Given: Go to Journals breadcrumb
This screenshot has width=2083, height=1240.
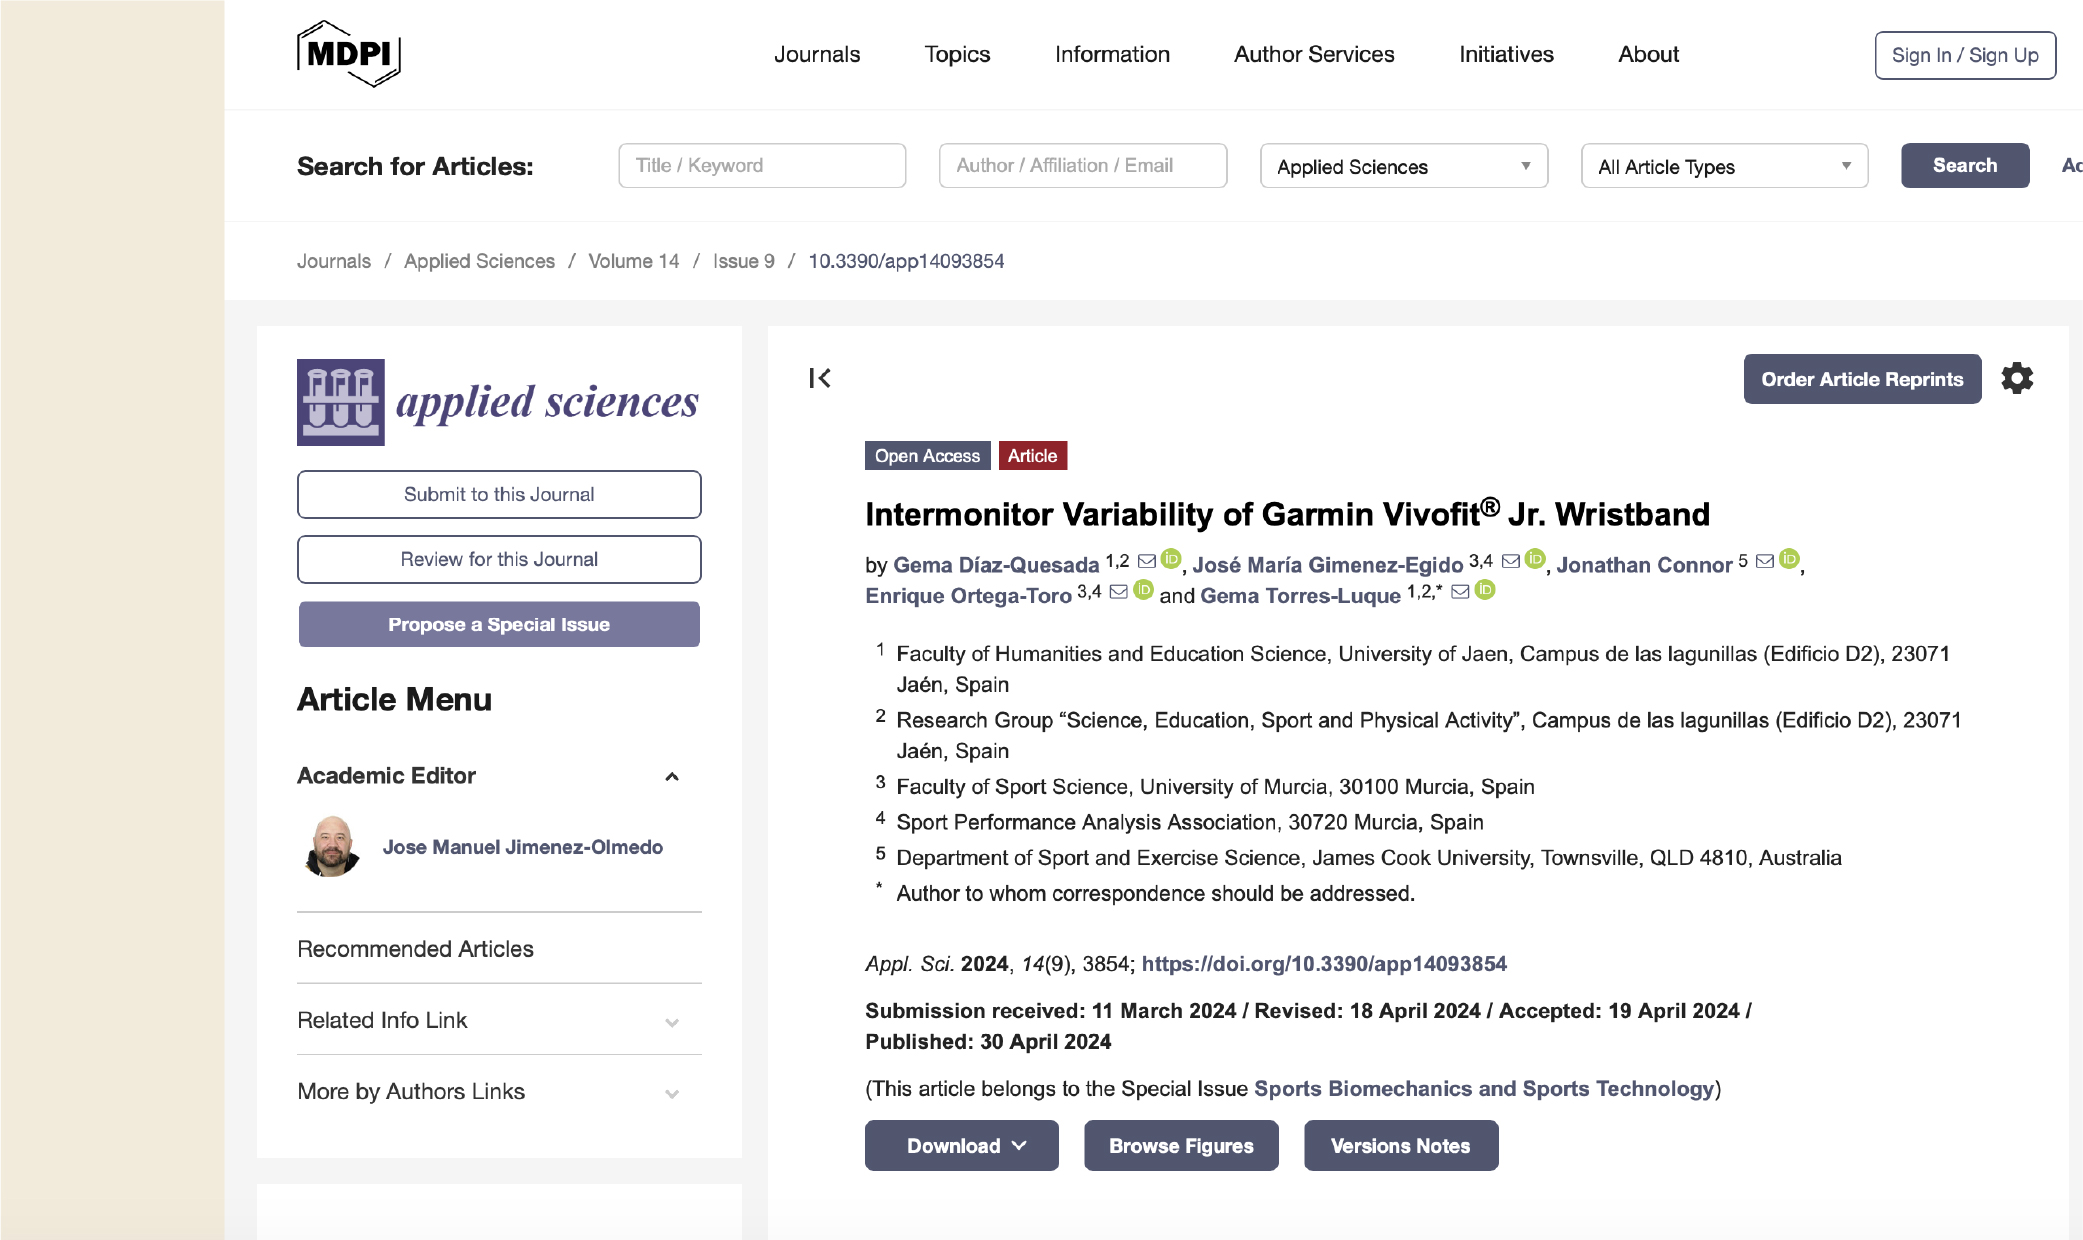Looking at the screenshot, I should pyautogui.click(x=334, y=261).
